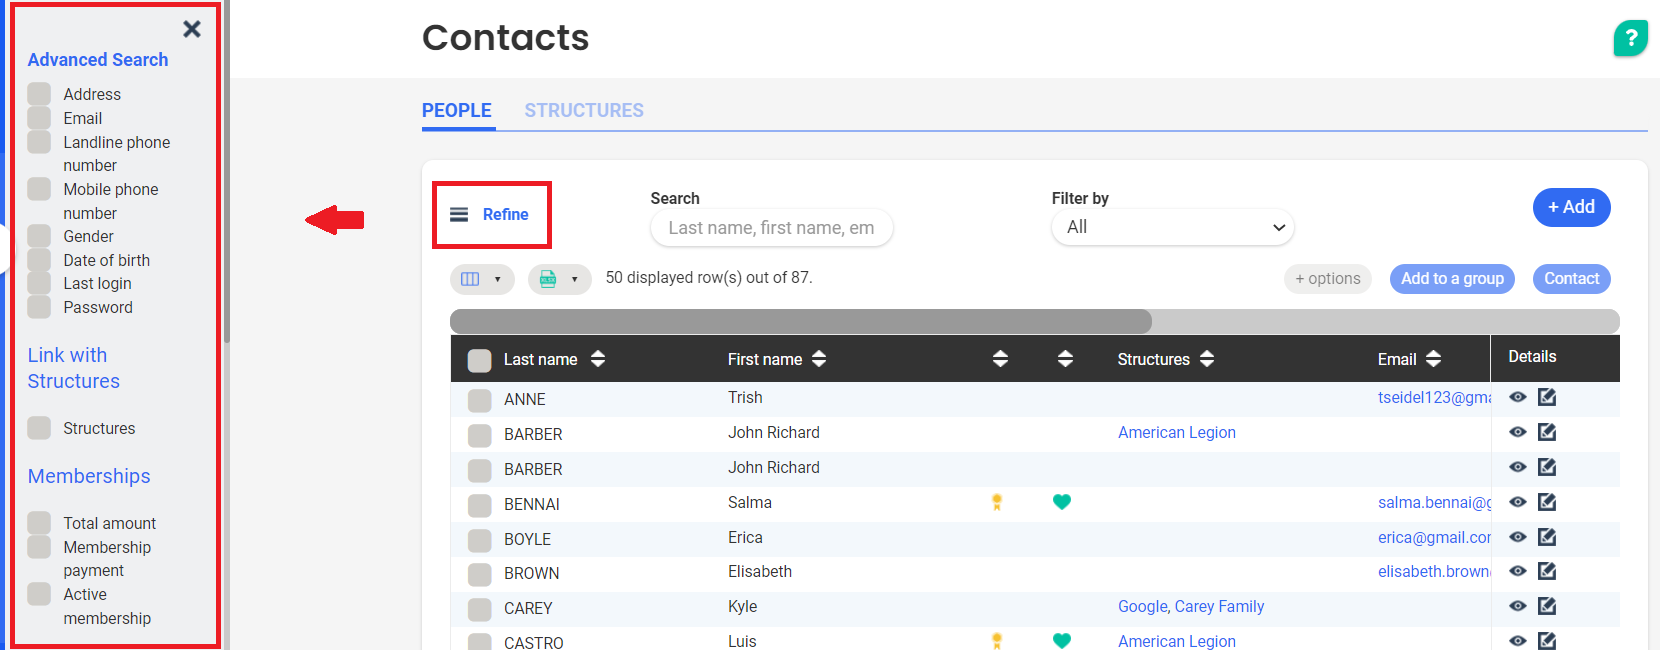The width and height of the screenshot is (1660, 650).
Task: Click the green help question mark icon
Action: [1630, 39]
